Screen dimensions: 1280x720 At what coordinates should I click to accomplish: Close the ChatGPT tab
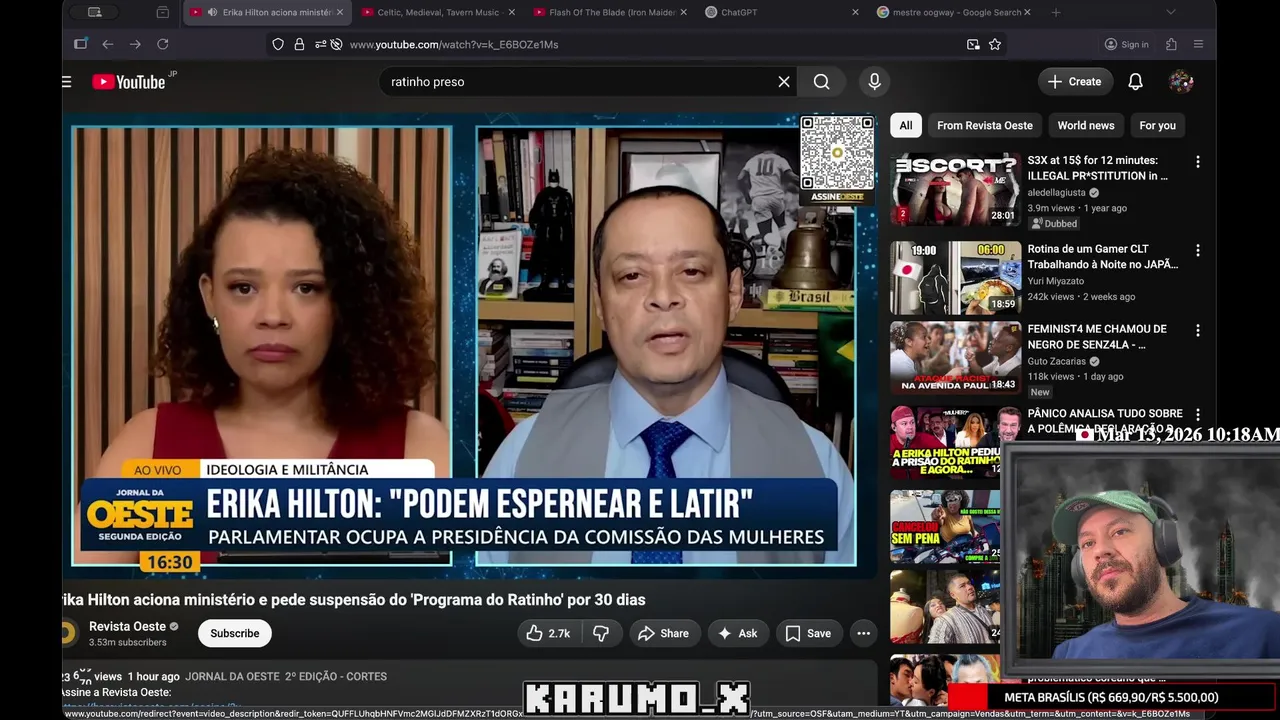coord(855,12)
